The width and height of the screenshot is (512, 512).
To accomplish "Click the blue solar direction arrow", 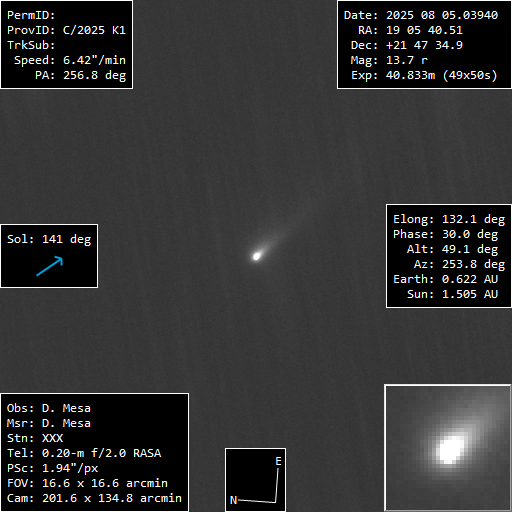I will pyautogui.click(x=50, y=266).
